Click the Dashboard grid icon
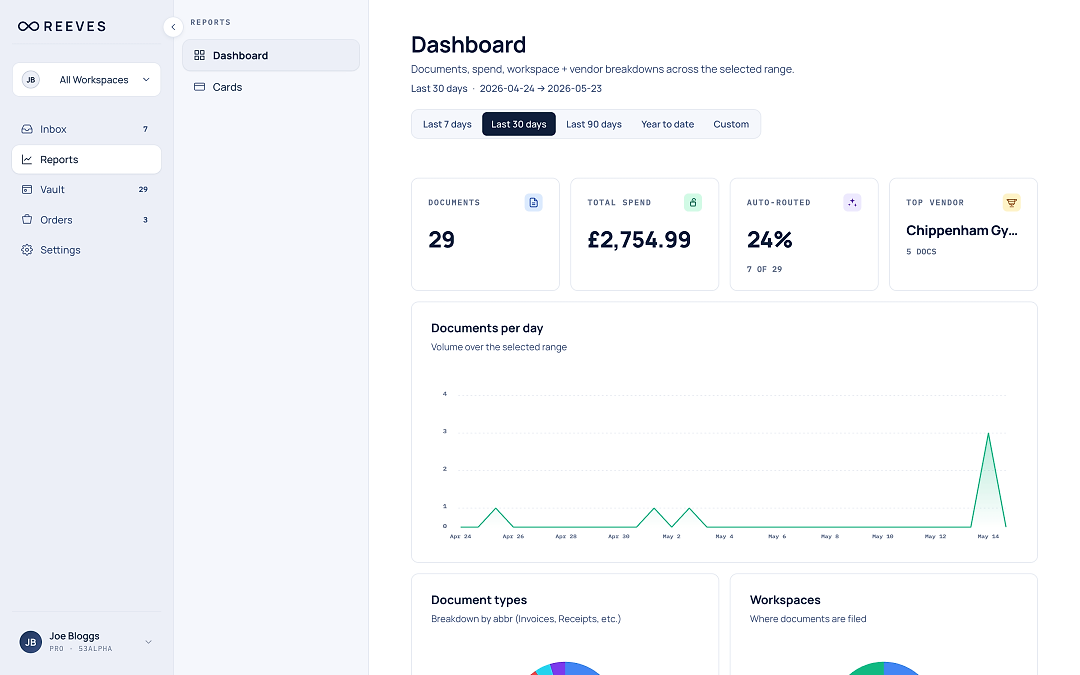This screenshot has width=1080, height=675. click(x=200, y=55)
